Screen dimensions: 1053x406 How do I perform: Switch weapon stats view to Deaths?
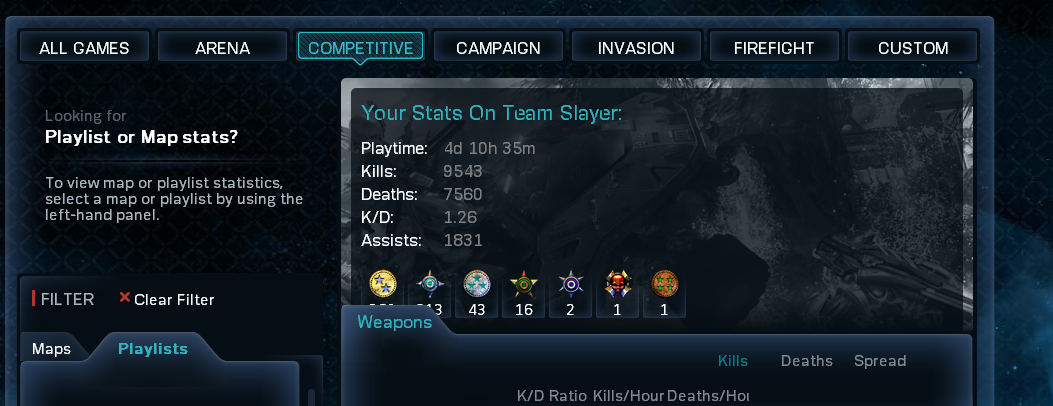click(x=807, y=361)
